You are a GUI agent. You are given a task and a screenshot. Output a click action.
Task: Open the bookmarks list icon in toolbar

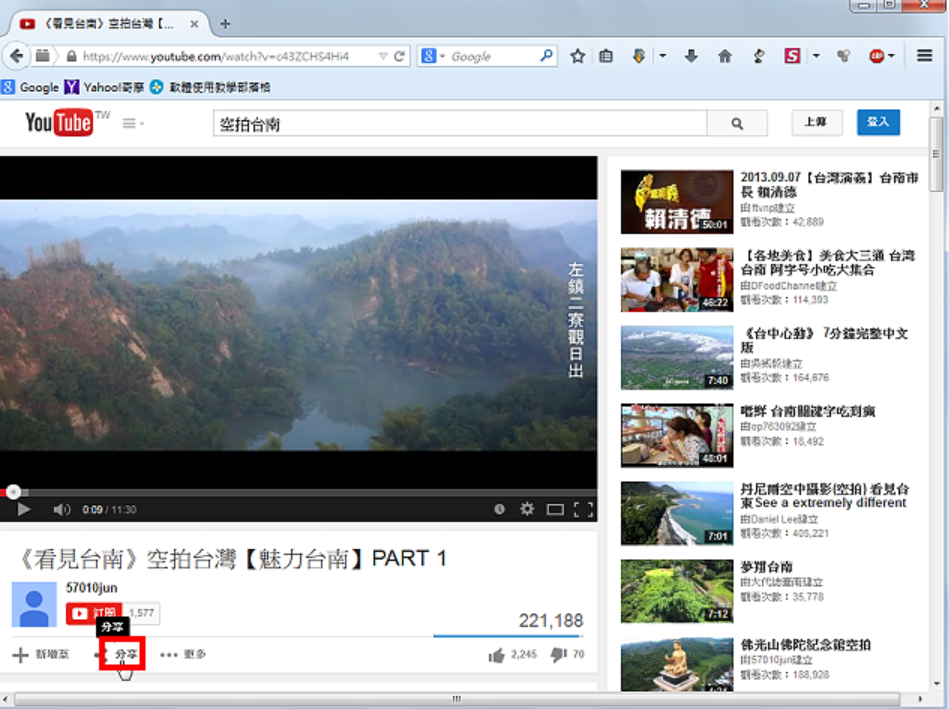point(606,56)
